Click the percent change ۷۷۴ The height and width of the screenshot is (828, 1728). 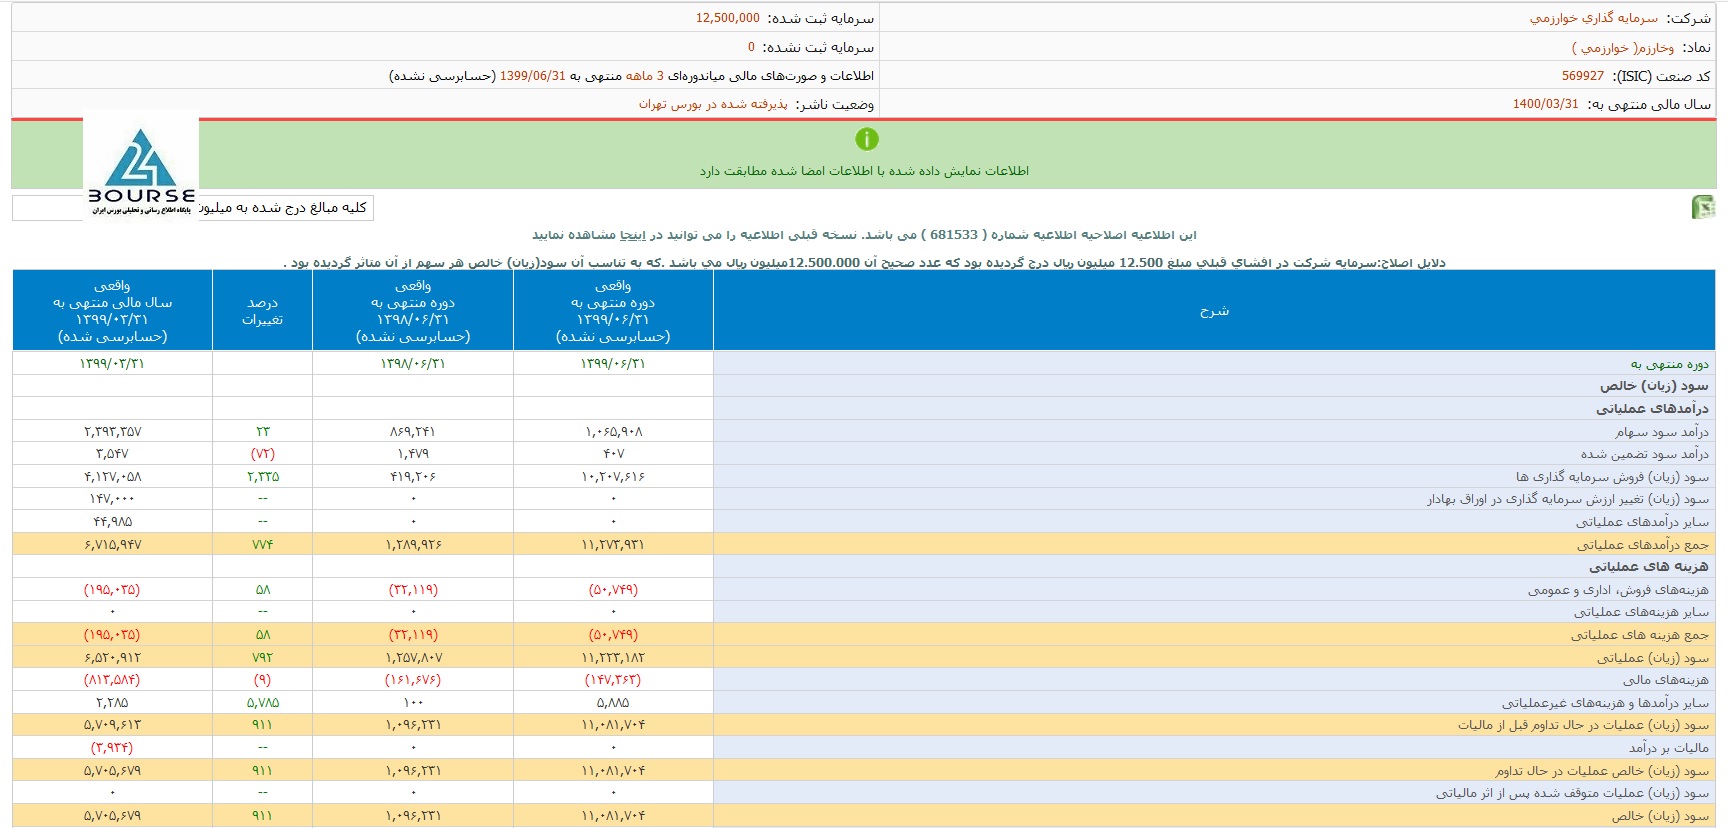point(262,545)
